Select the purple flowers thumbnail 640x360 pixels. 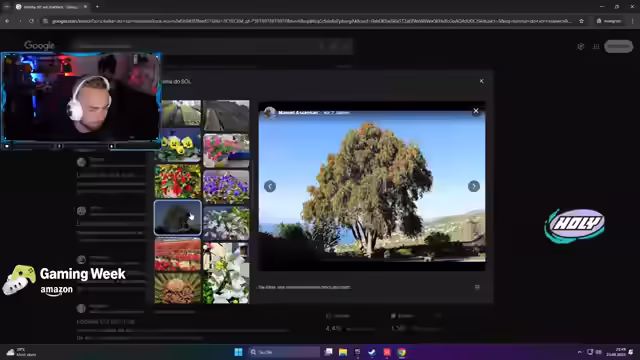pyautogui.click(x=226, y=187)
